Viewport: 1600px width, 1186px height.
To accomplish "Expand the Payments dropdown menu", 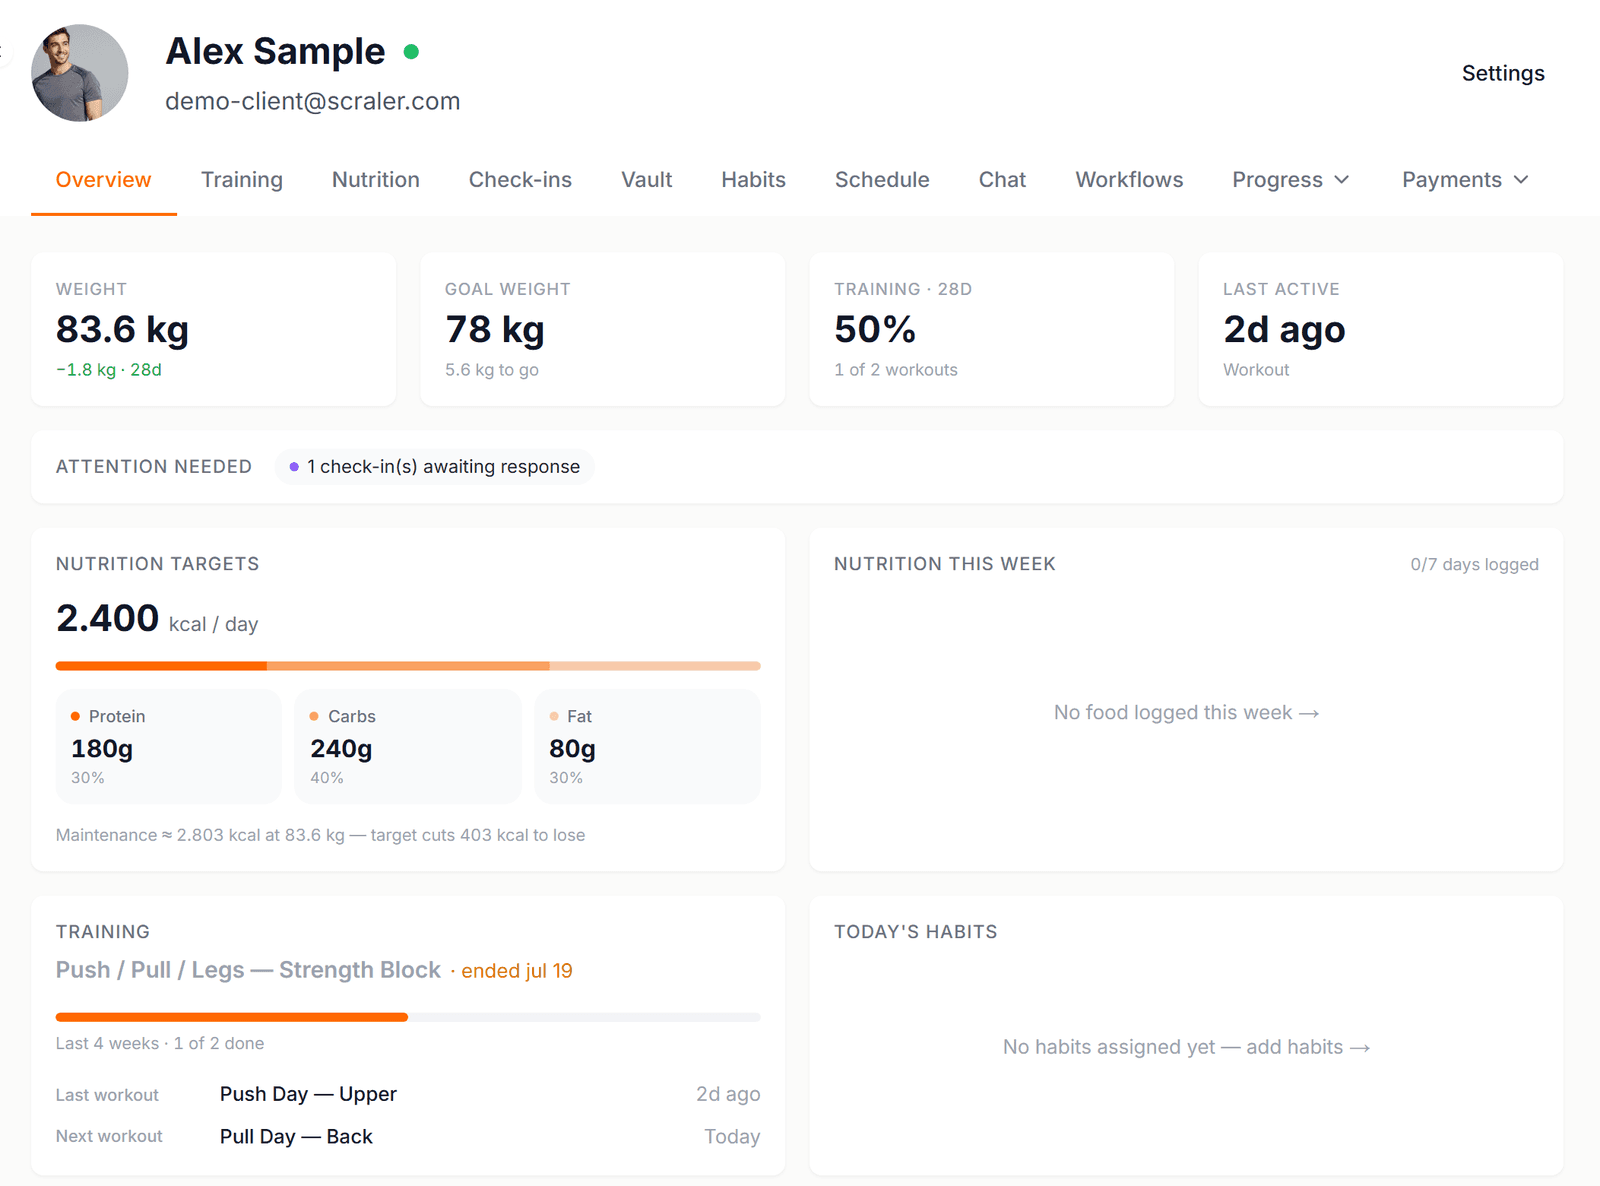I will click(1465, 180).
